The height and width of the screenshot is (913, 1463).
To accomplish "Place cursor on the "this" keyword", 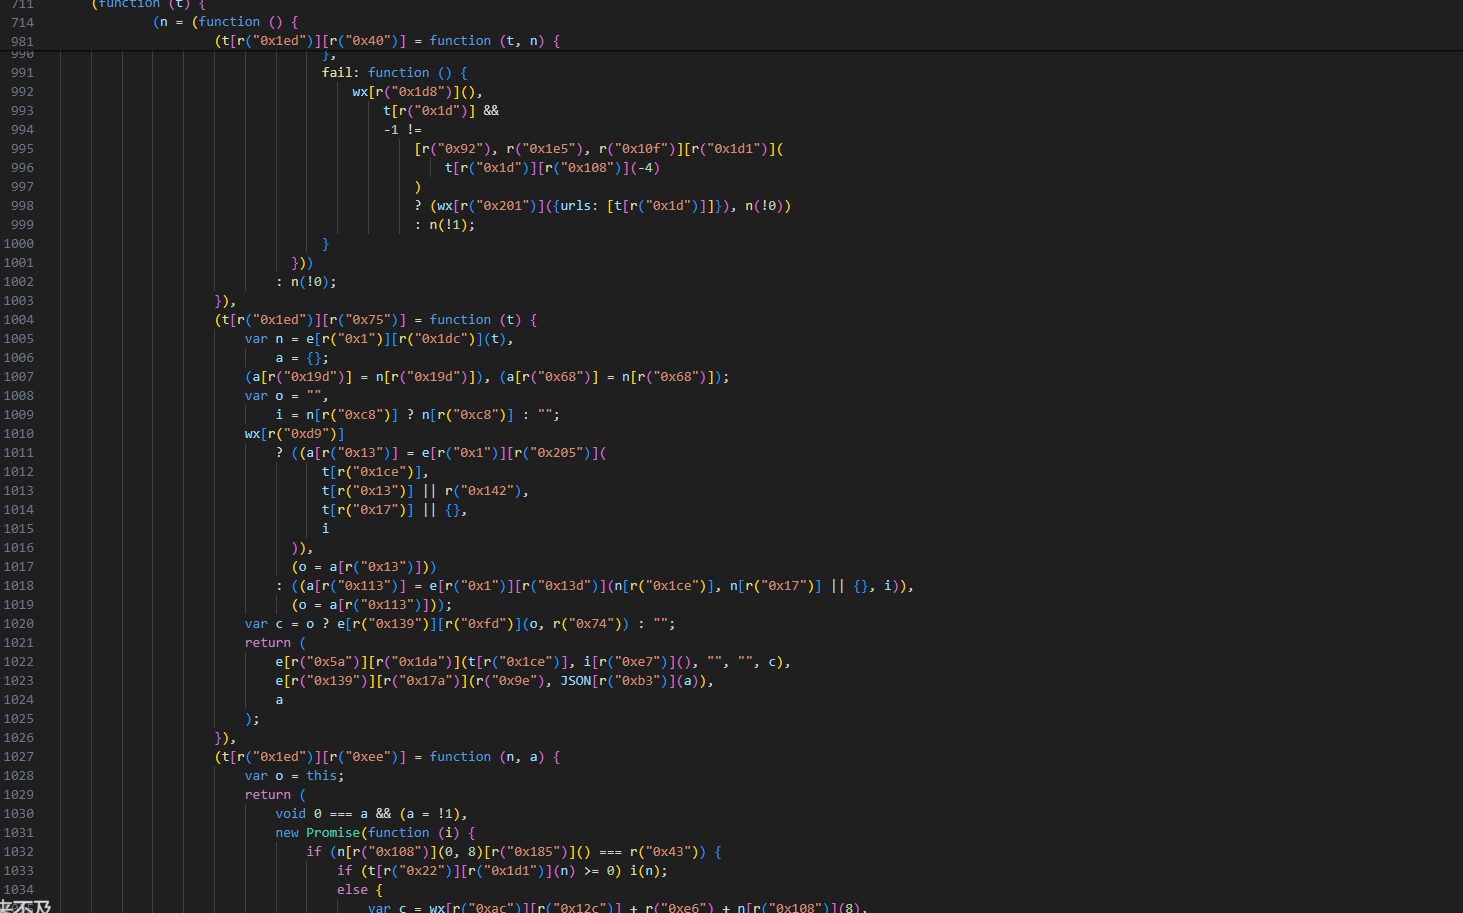I will pos(322,776).
